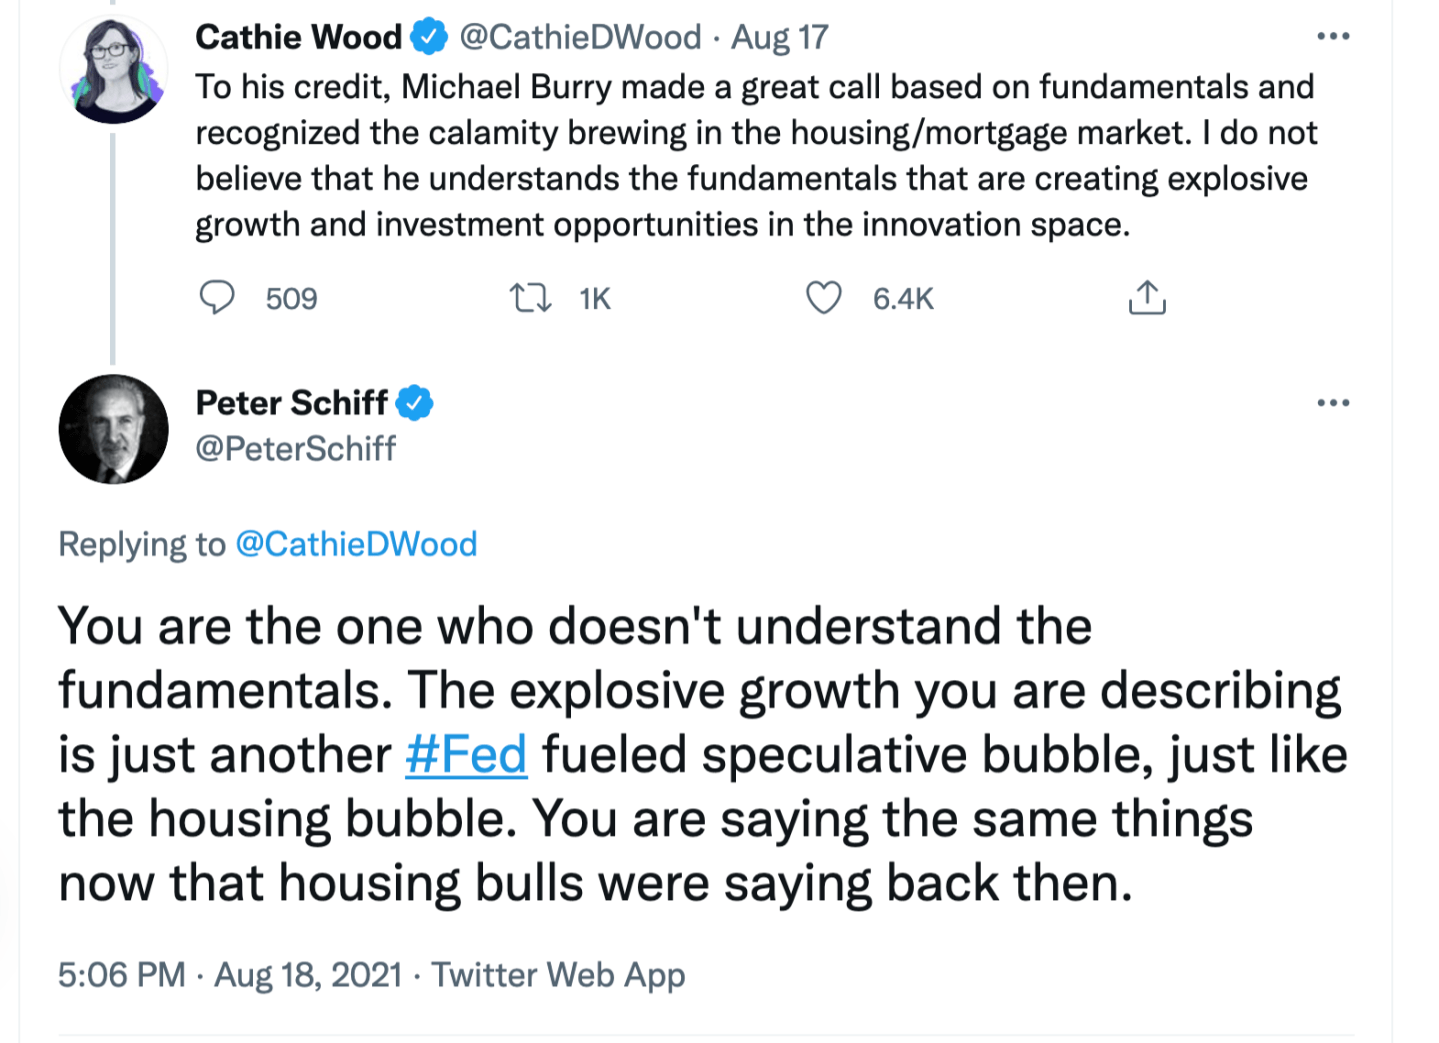
Task: Click the Twitter Web App source label
Action: [x=558, y=974]
